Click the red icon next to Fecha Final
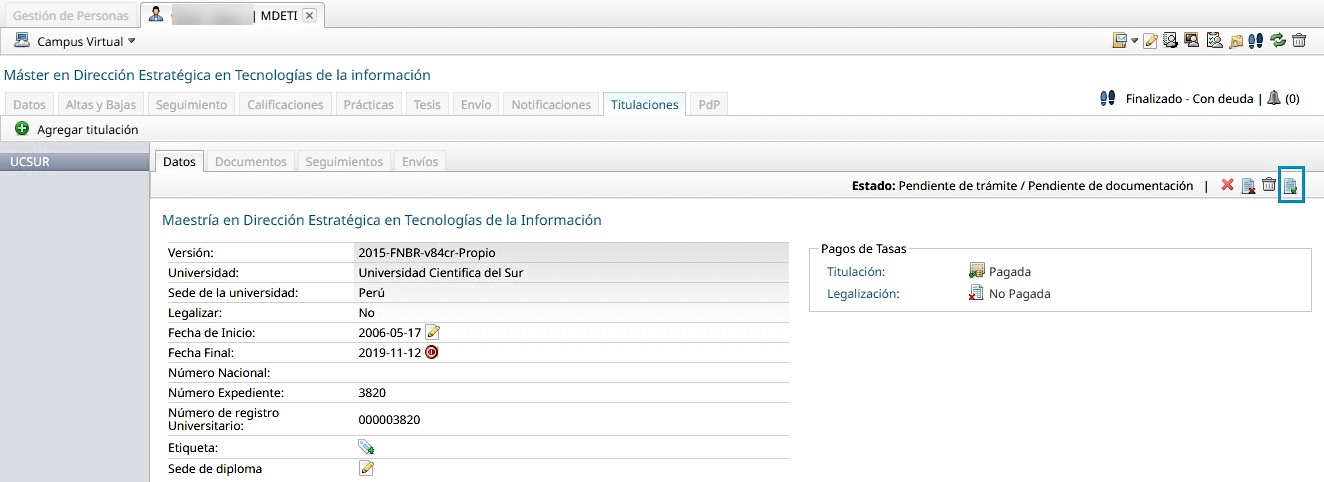 pos(432,352)
